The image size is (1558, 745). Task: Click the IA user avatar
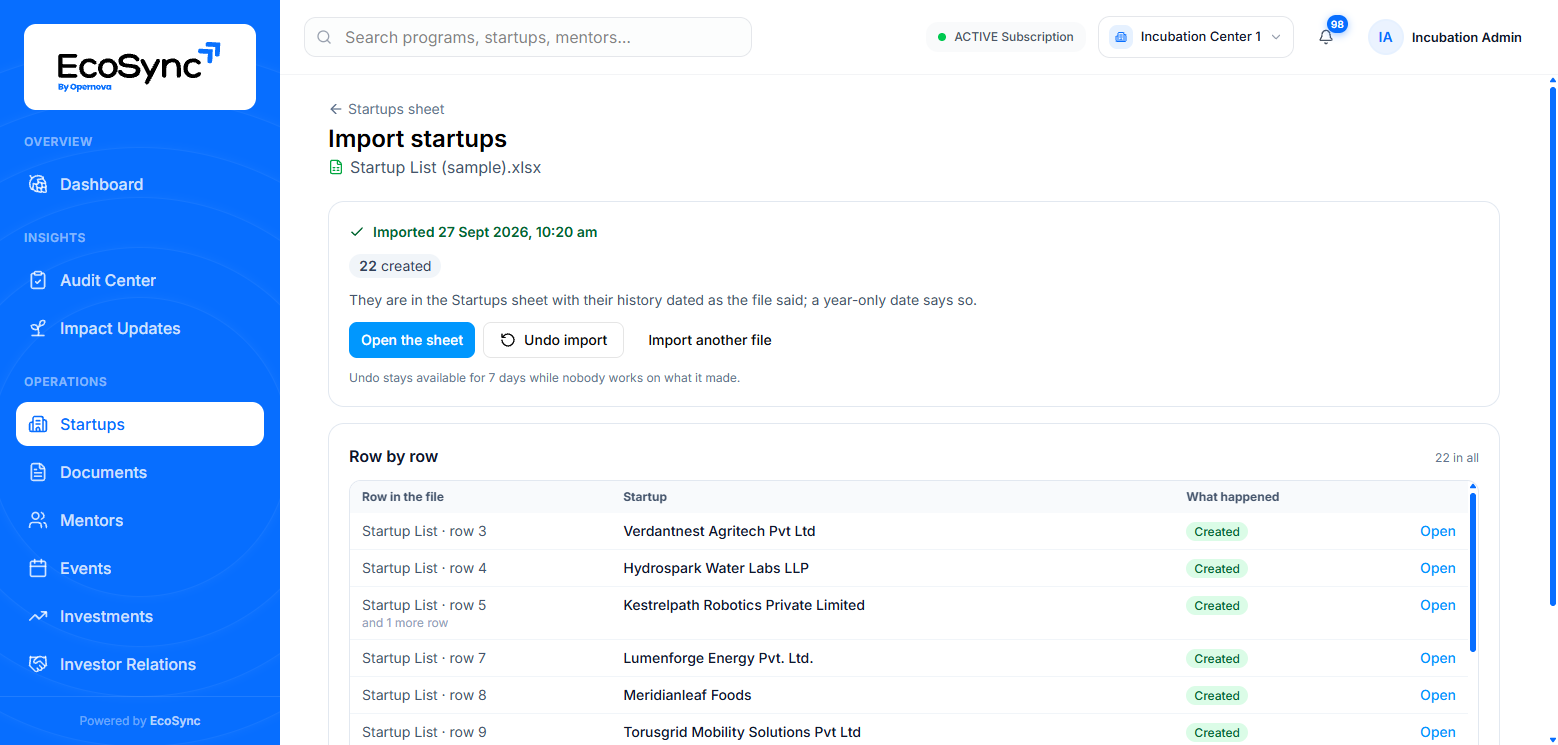click(1385, 37)
